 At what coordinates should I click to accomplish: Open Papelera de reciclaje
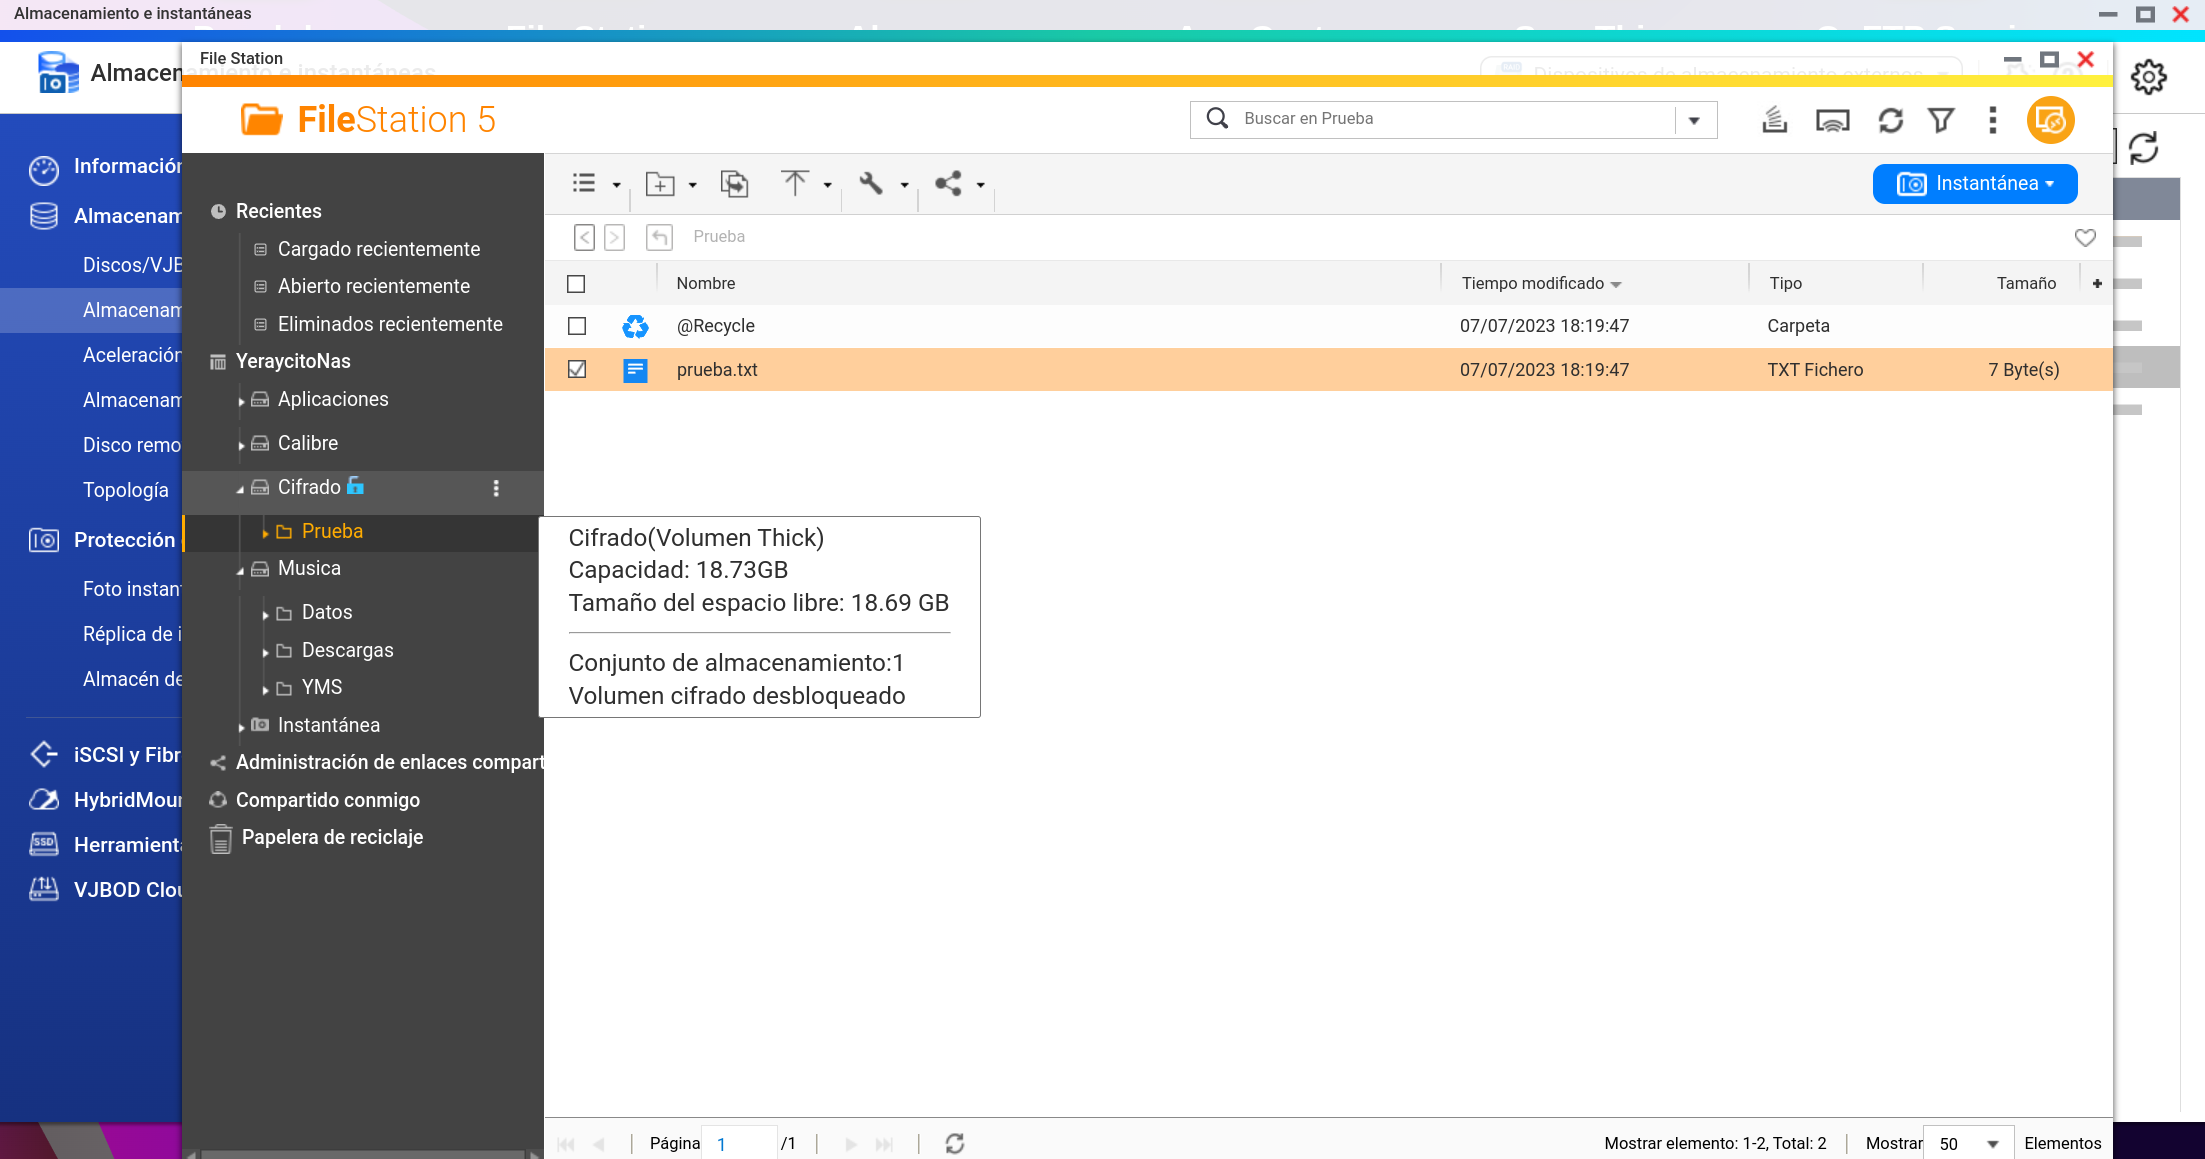pyautogui.click(x=332, y=837)
